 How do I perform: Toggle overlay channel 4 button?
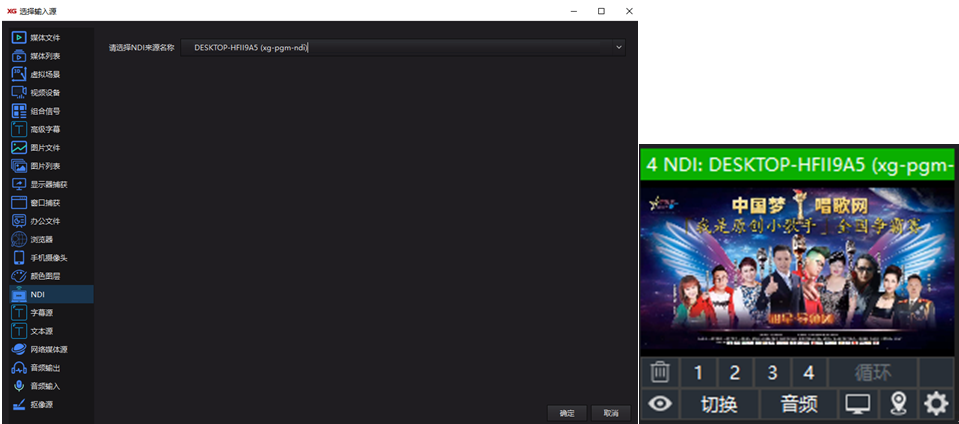coord(809,373)
